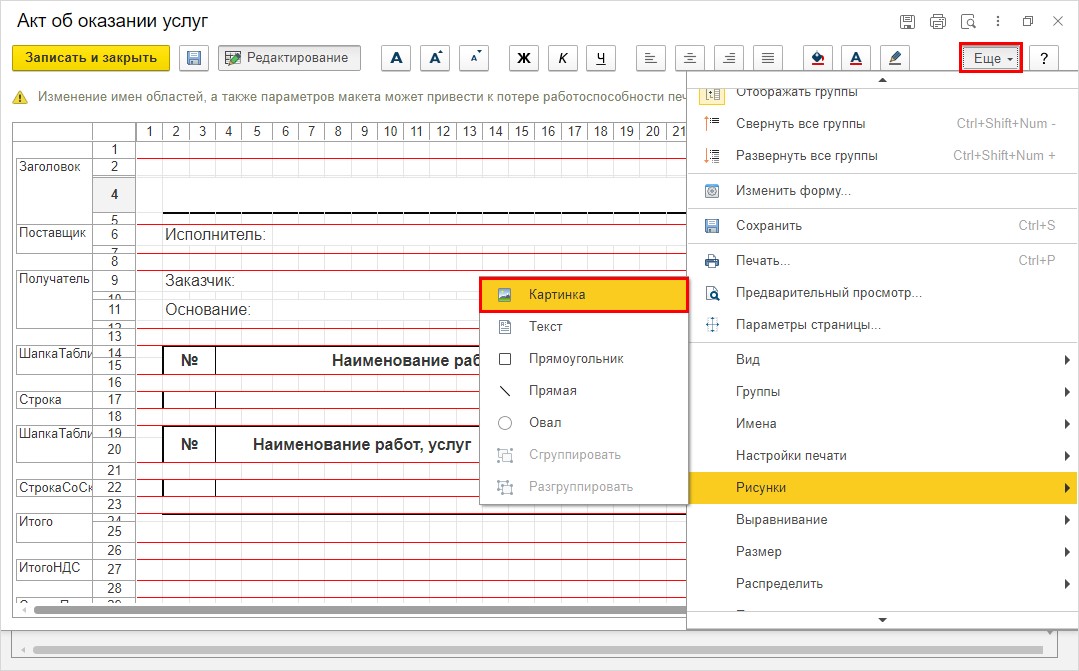Choose Текст from Рисунки submenu
This screenshot has height=671, width=1079.
coord(584,326)
